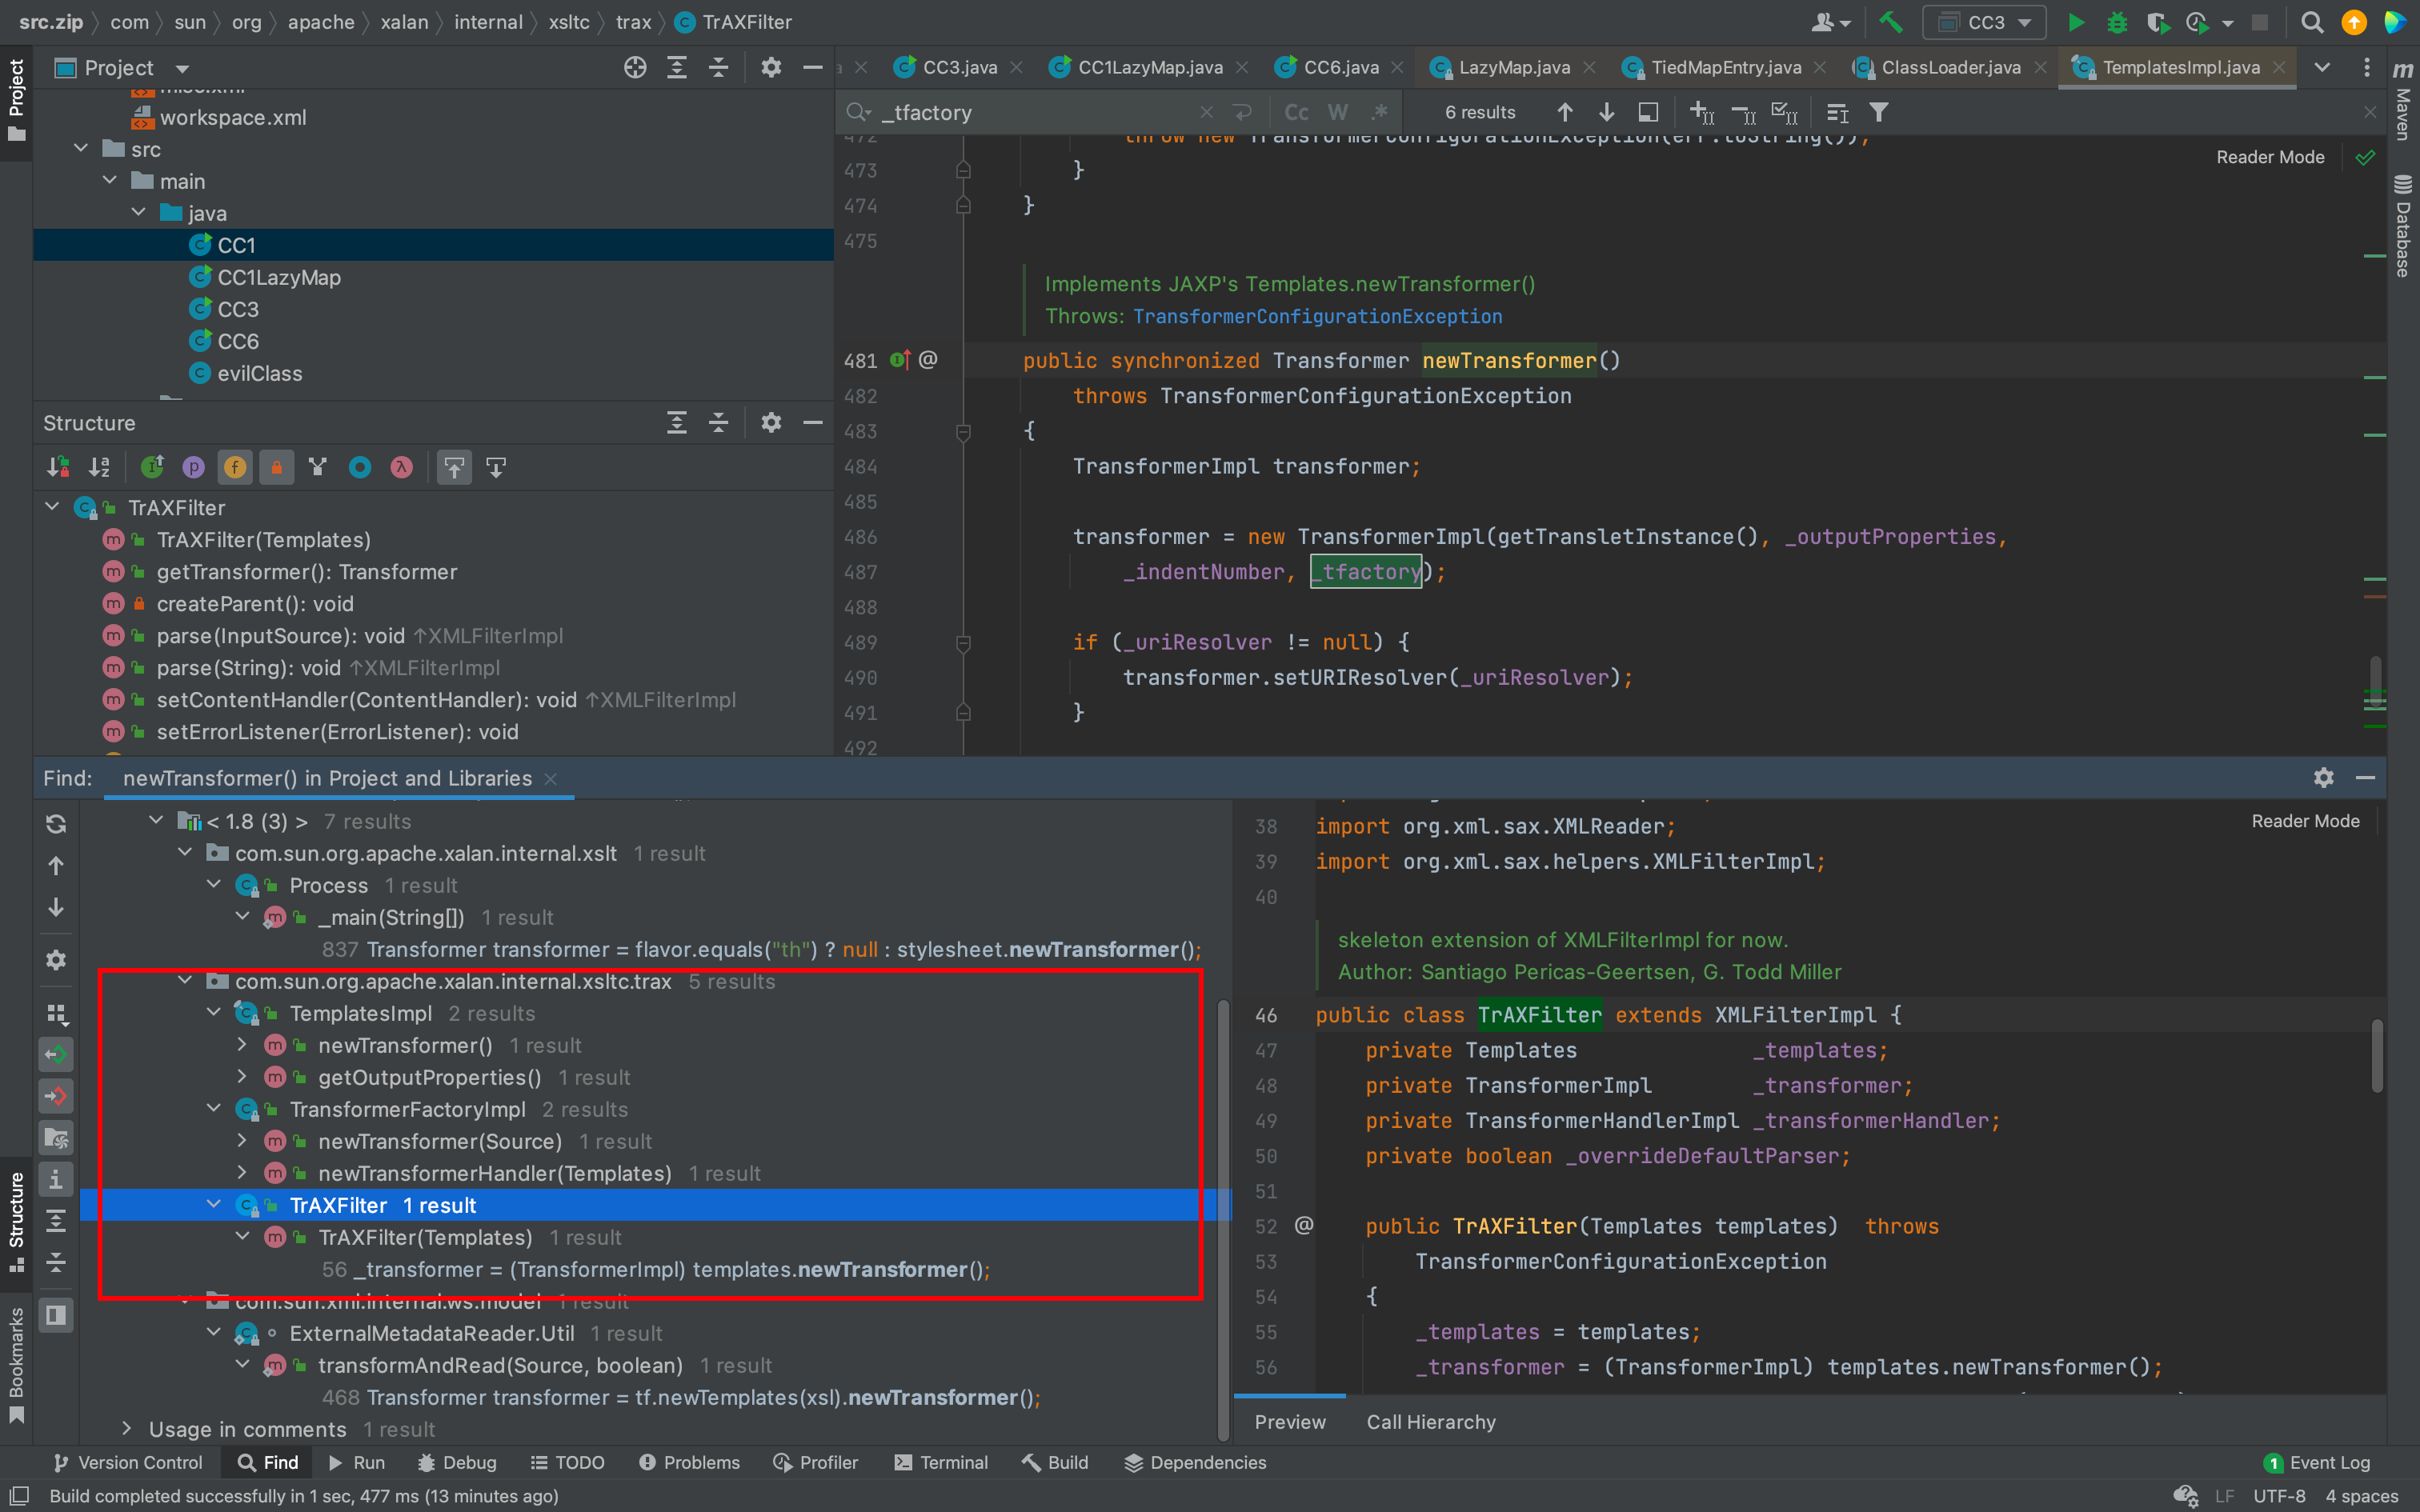The height and width of the screenshot is (1512, 2420).
Task: Click preview editor vertical scrollbar
Action: [2376, 1056]
